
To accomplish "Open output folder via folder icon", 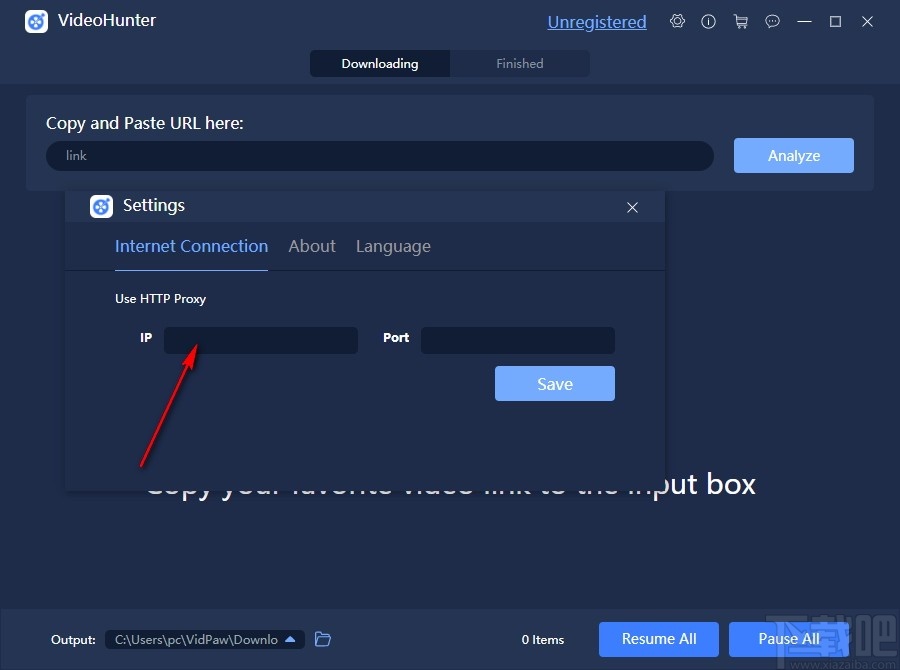I will [x=323, y=639].
